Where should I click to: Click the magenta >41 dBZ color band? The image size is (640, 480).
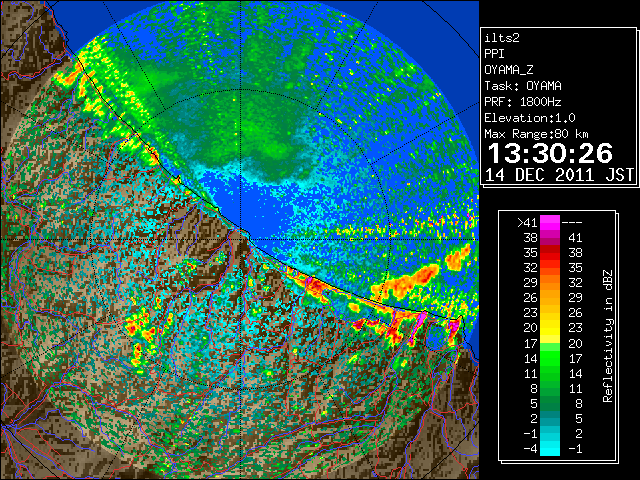[x=550, y=223]
